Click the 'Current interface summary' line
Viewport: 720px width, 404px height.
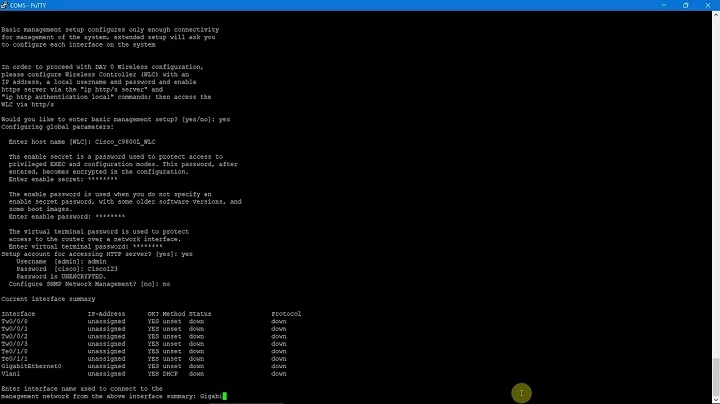48,299
